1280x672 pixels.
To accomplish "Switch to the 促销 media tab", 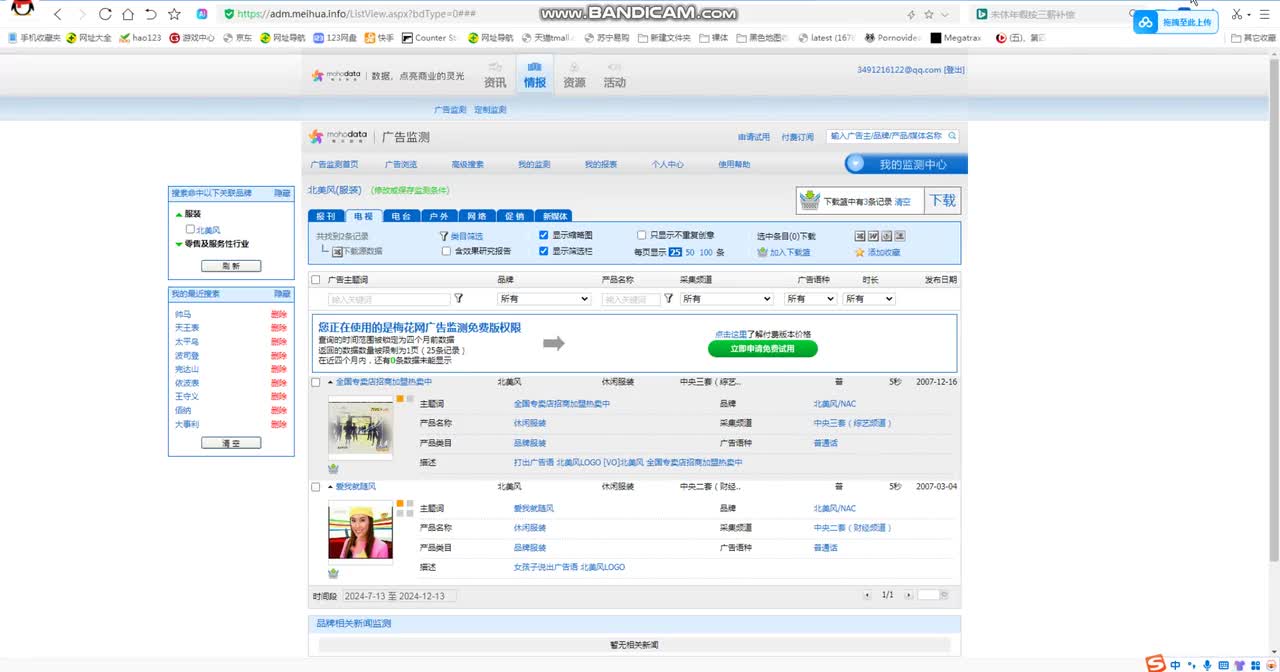I will point(514,216).
